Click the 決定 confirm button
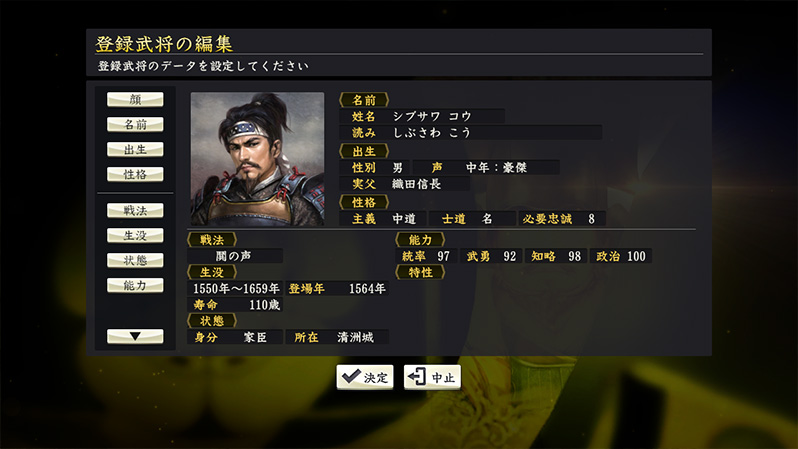 pos(364,377)
